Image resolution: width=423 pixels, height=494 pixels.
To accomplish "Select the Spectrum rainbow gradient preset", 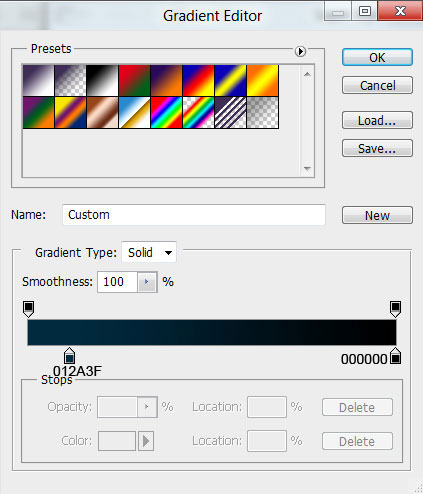I will pos(166,113).
